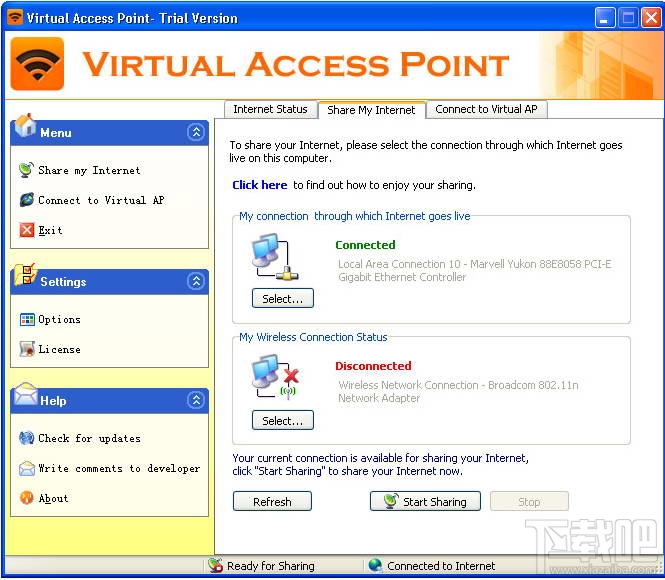
Task: Click the disconnected wireless computers icon
Action: (x=275, y=377)
